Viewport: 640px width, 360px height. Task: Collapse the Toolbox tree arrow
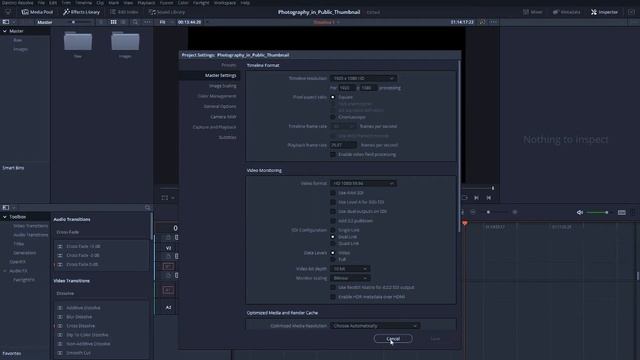point(4,217)
